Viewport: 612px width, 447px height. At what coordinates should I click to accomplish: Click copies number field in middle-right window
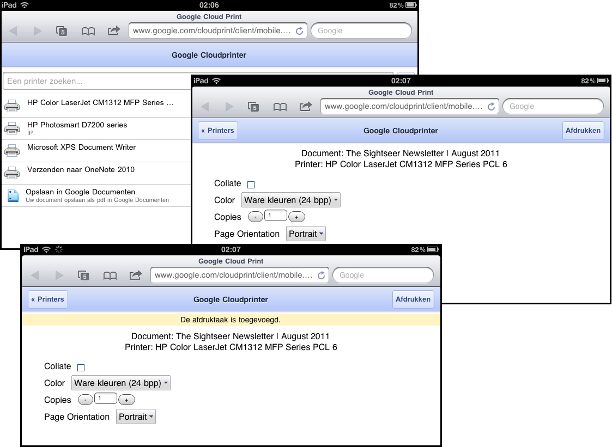[x=276, y=215]
